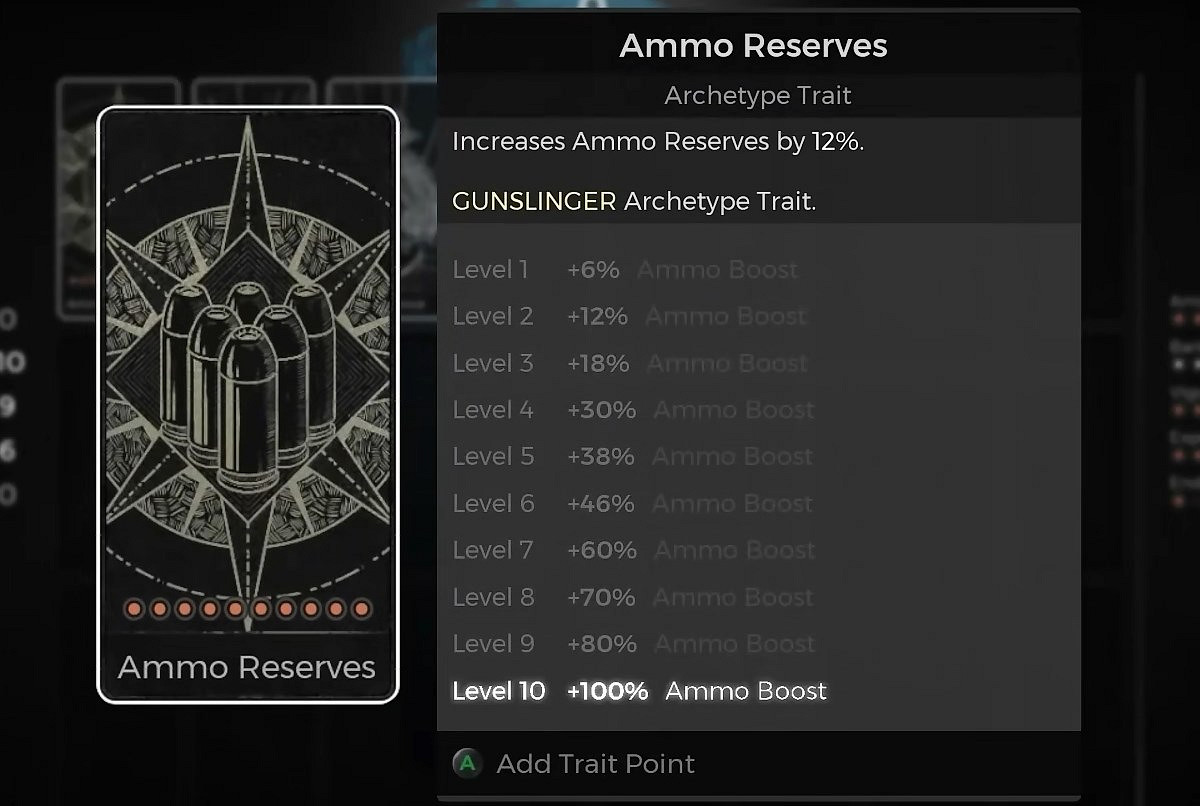Toggle the third trait point dot
The height and width of the screenshot is (806, 1200).
click(185, 608)
